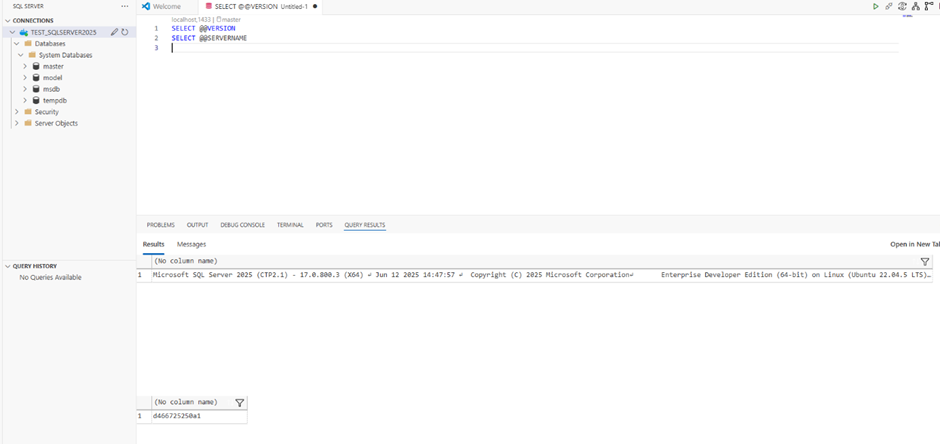Click the connection plug icon in editor toolbar
The image size is (940, 444).
coord(889,6)
